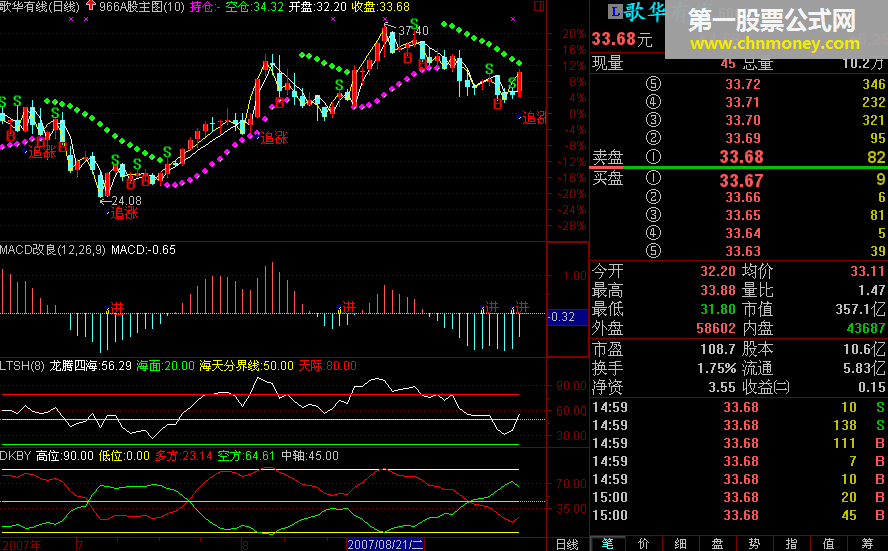888x551 pixels.
Task: Click the 14:59 trade row with volume 138
Action: 738,425
